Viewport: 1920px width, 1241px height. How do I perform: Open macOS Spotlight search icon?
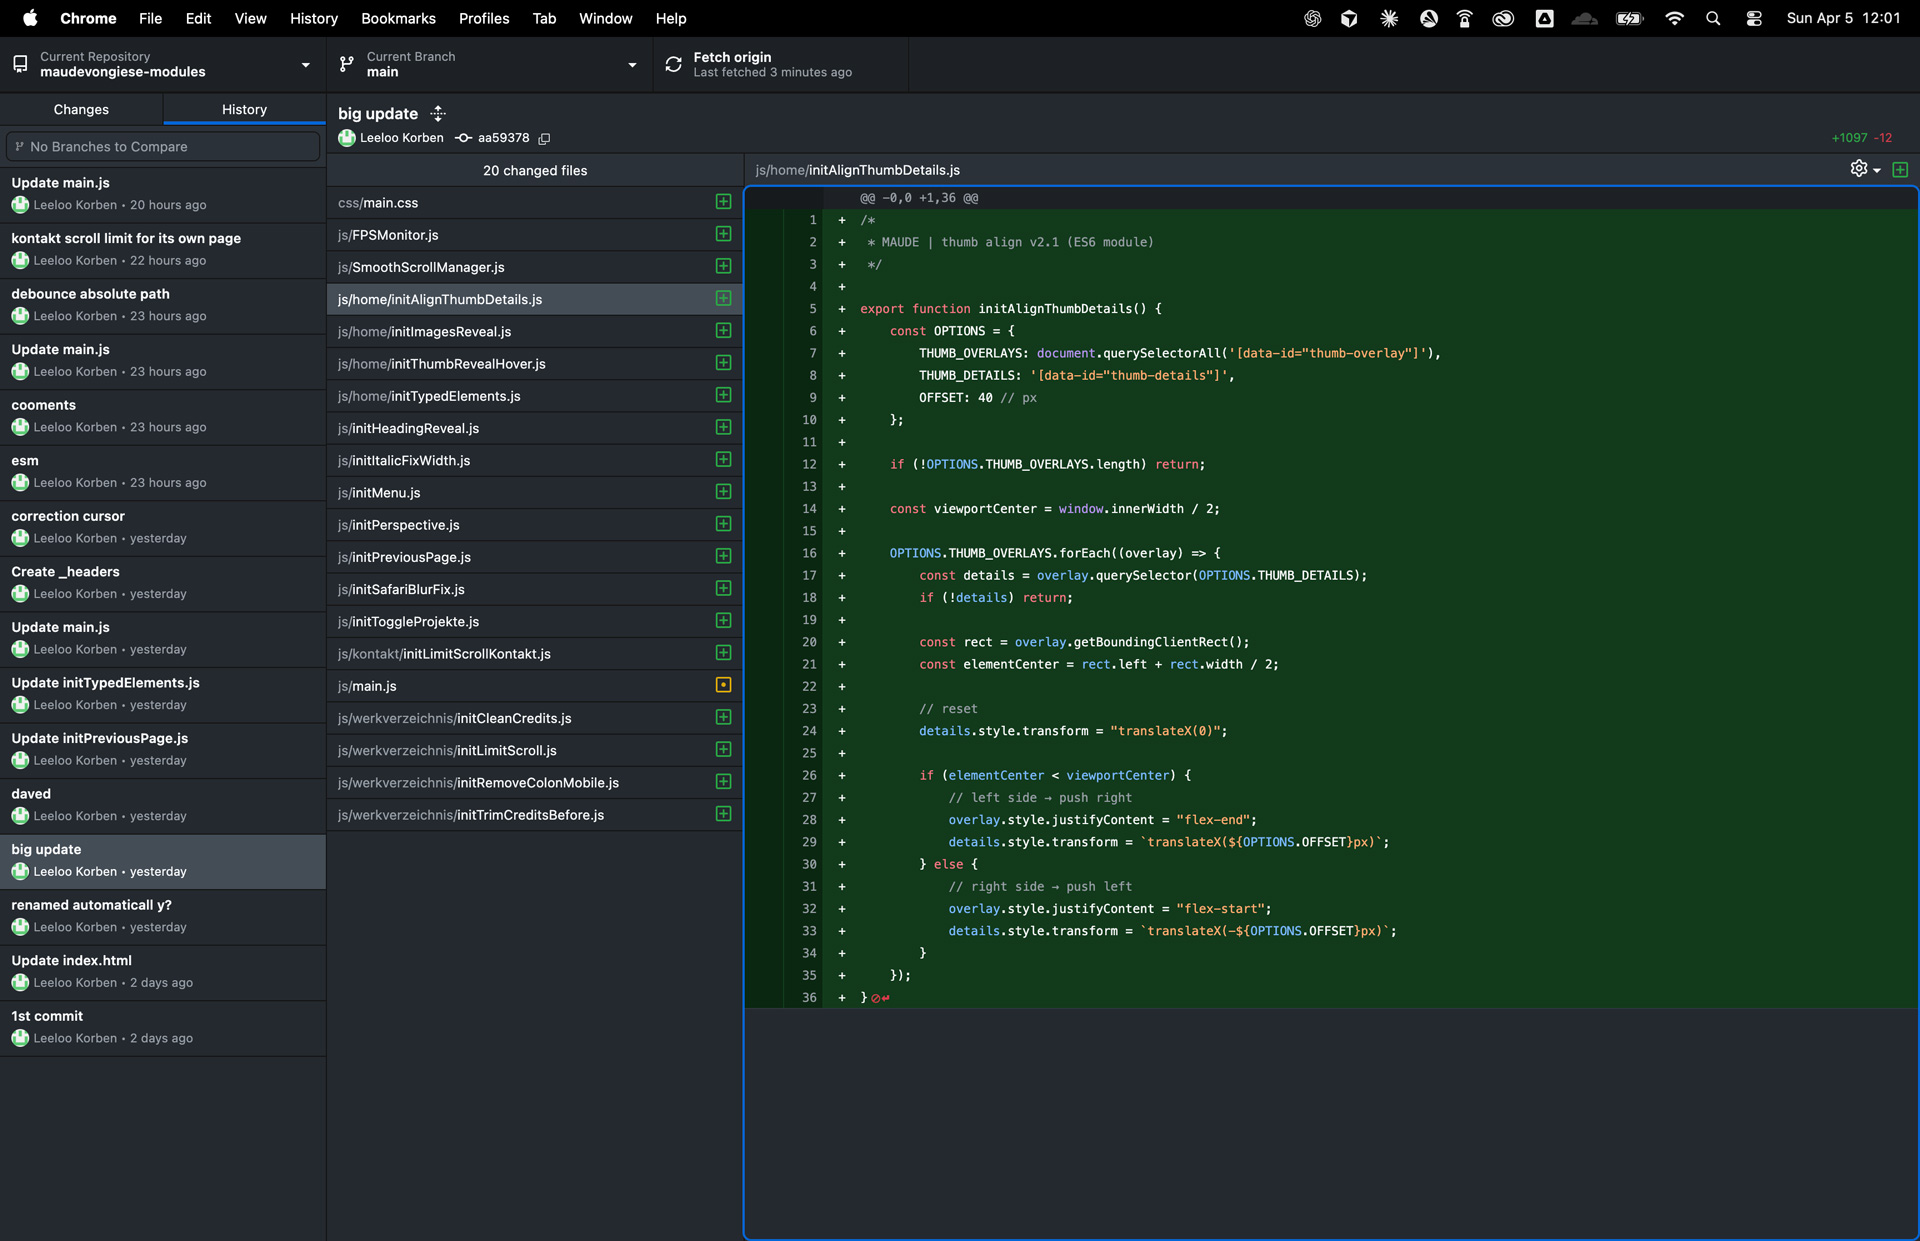[x=1713, y=18]
